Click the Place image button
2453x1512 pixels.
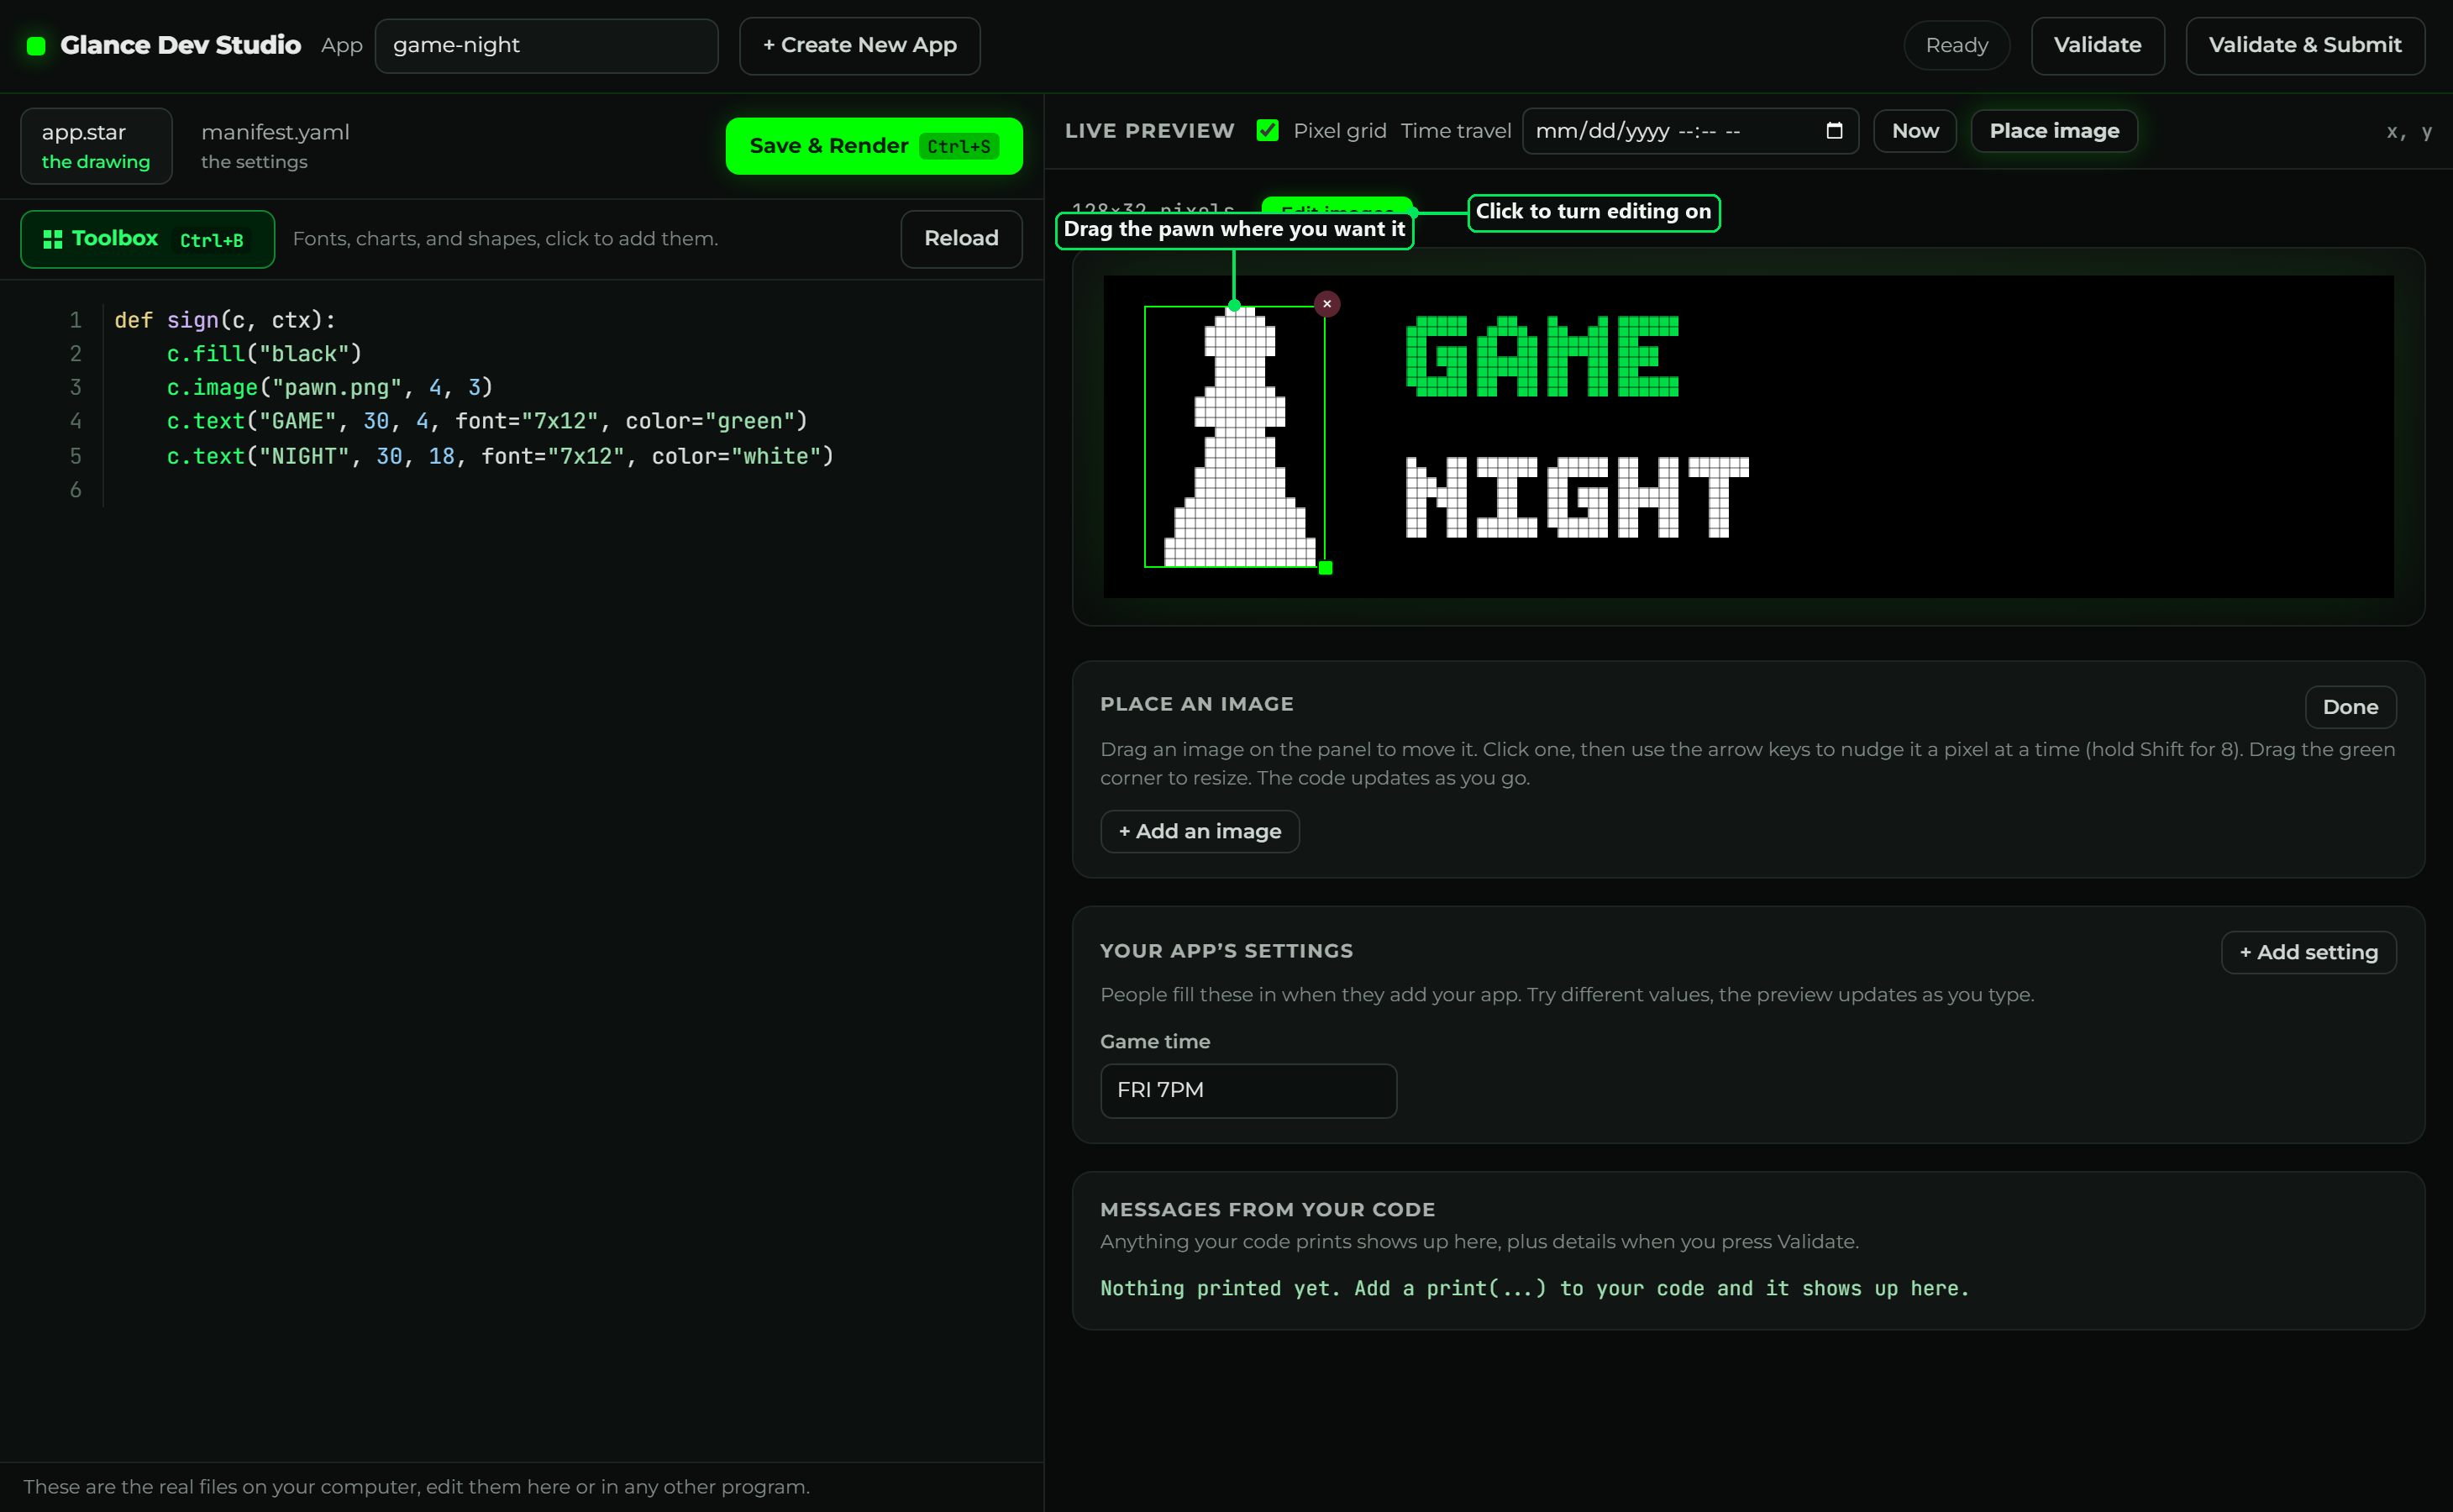2054,131
